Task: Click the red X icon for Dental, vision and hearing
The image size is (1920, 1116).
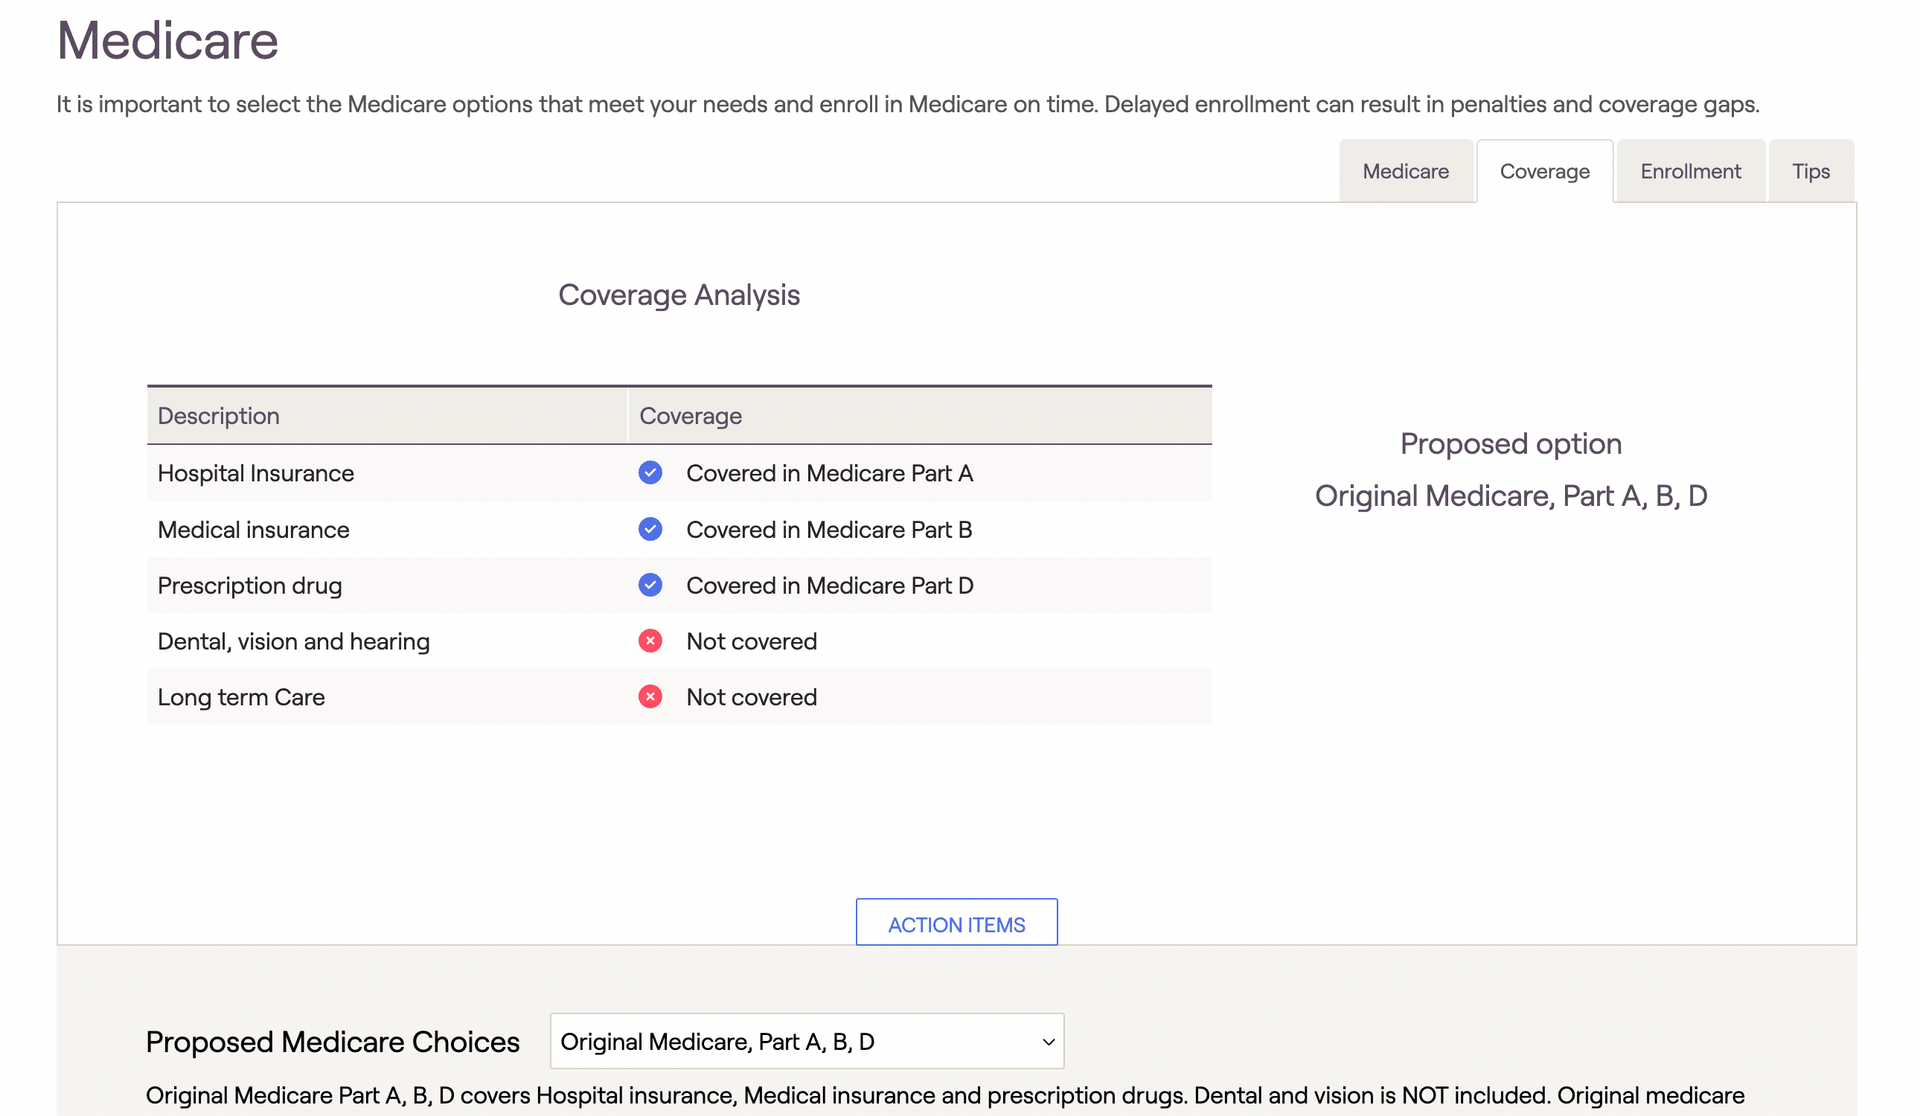Action: [650, 641]
